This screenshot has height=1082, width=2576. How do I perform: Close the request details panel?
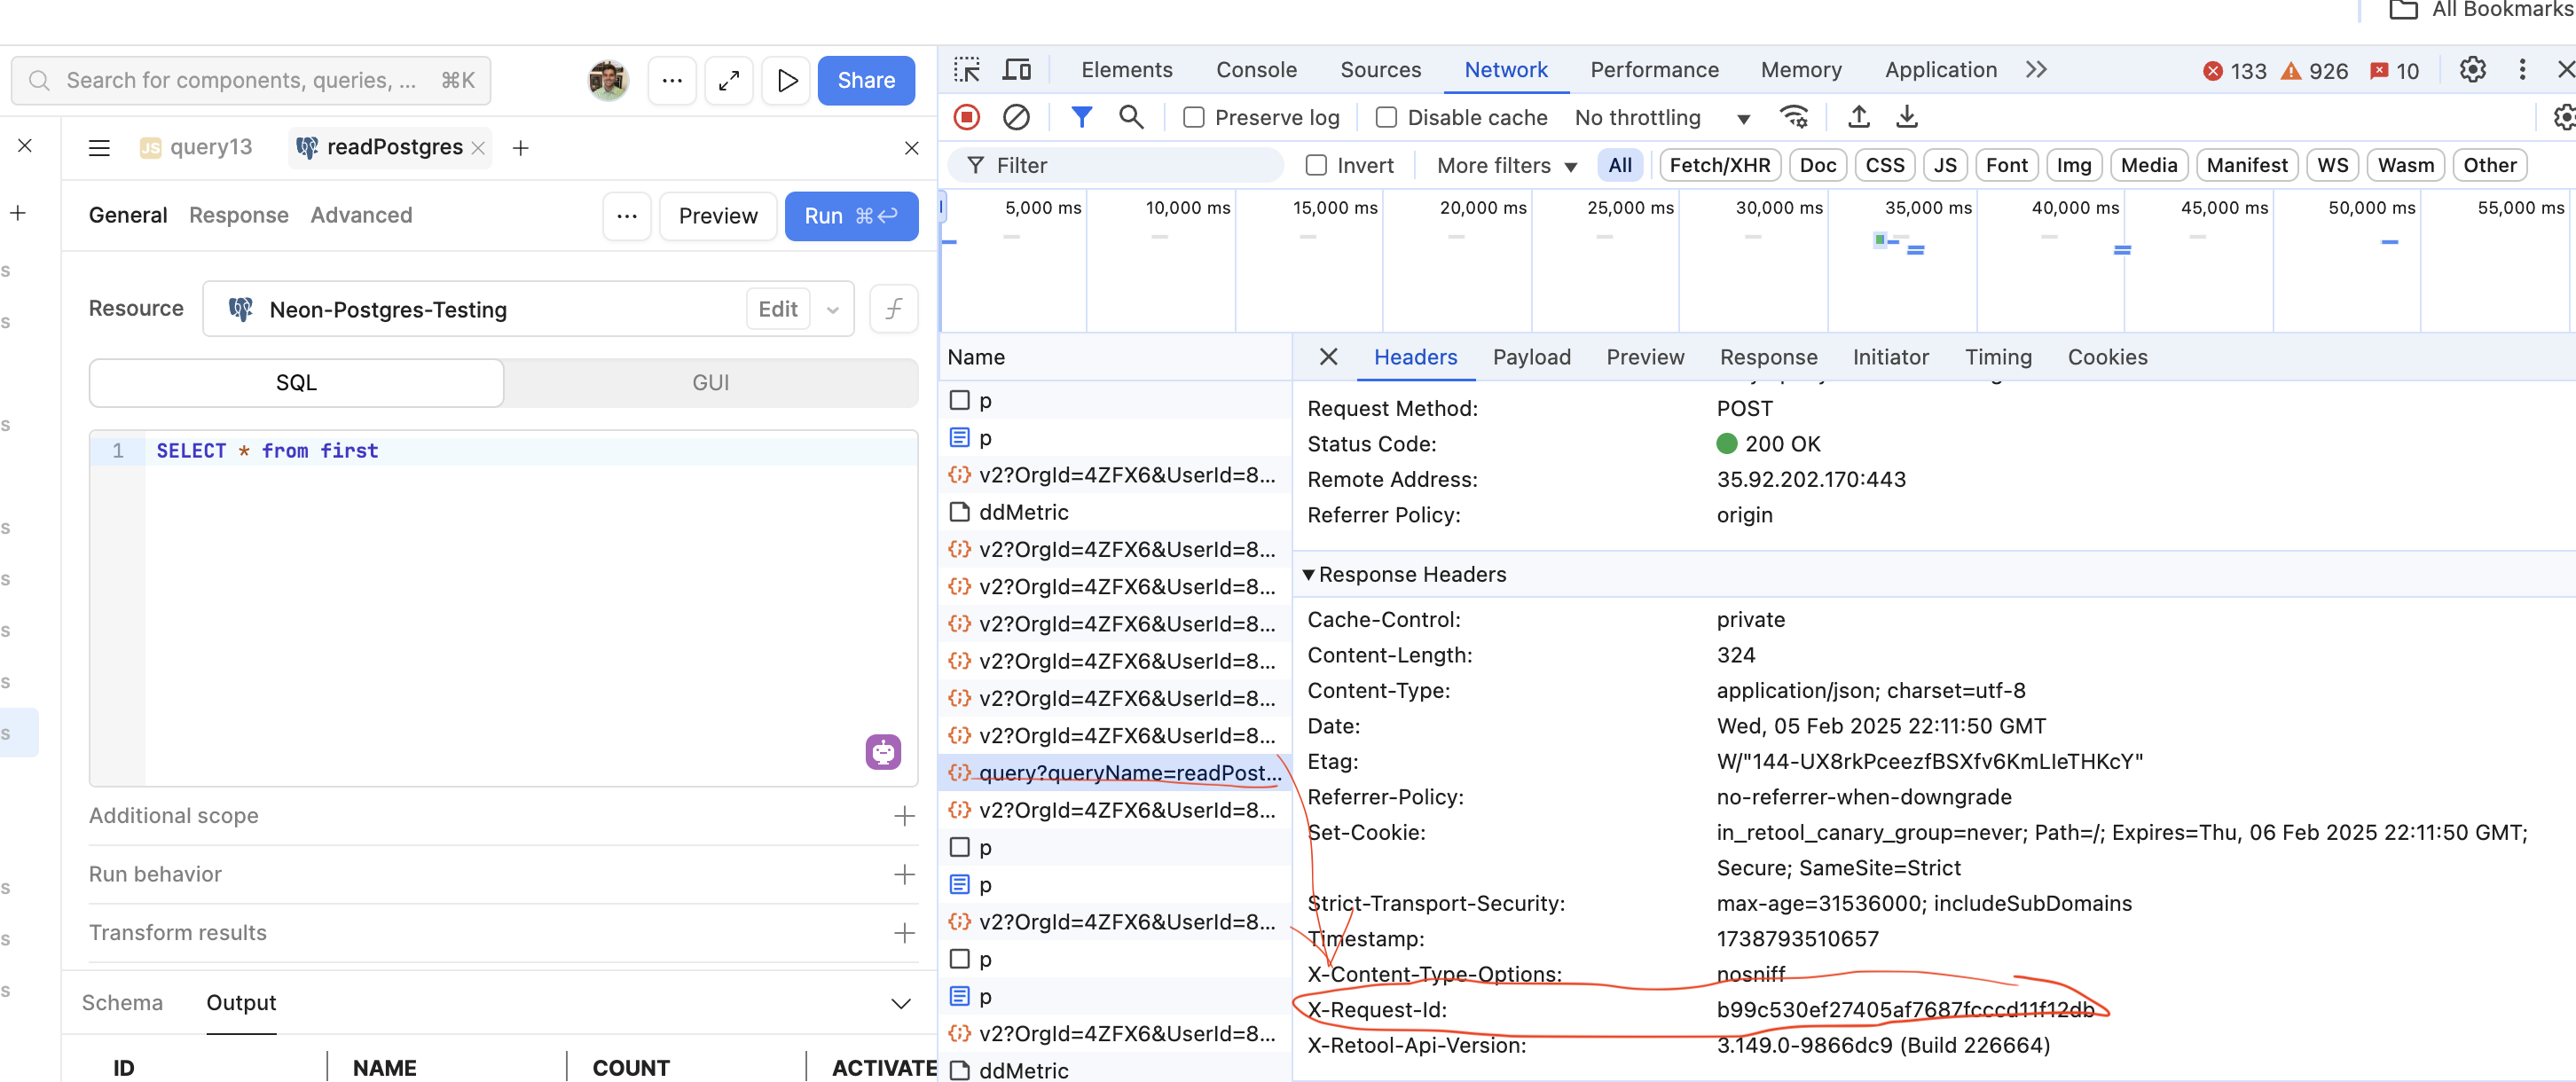1328,357
